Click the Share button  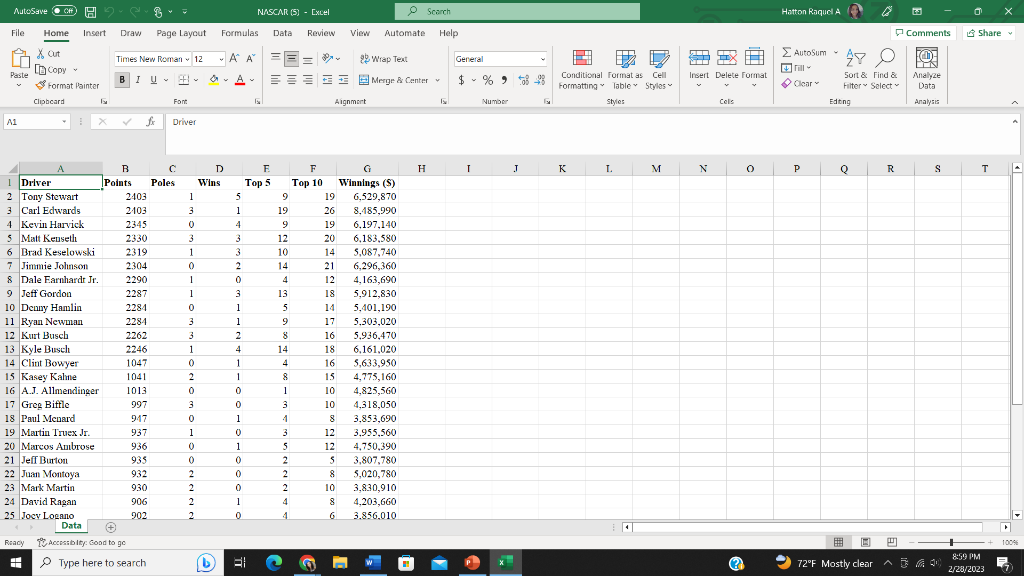(988, 33)
